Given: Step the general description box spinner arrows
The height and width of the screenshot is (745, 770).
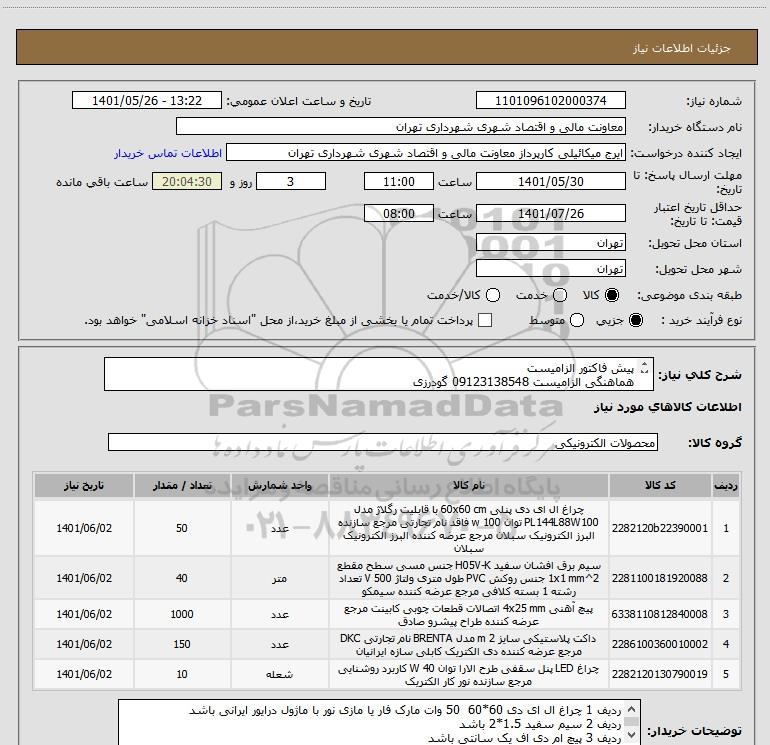Looking at the screenshot, I should (x=645, y=367).
